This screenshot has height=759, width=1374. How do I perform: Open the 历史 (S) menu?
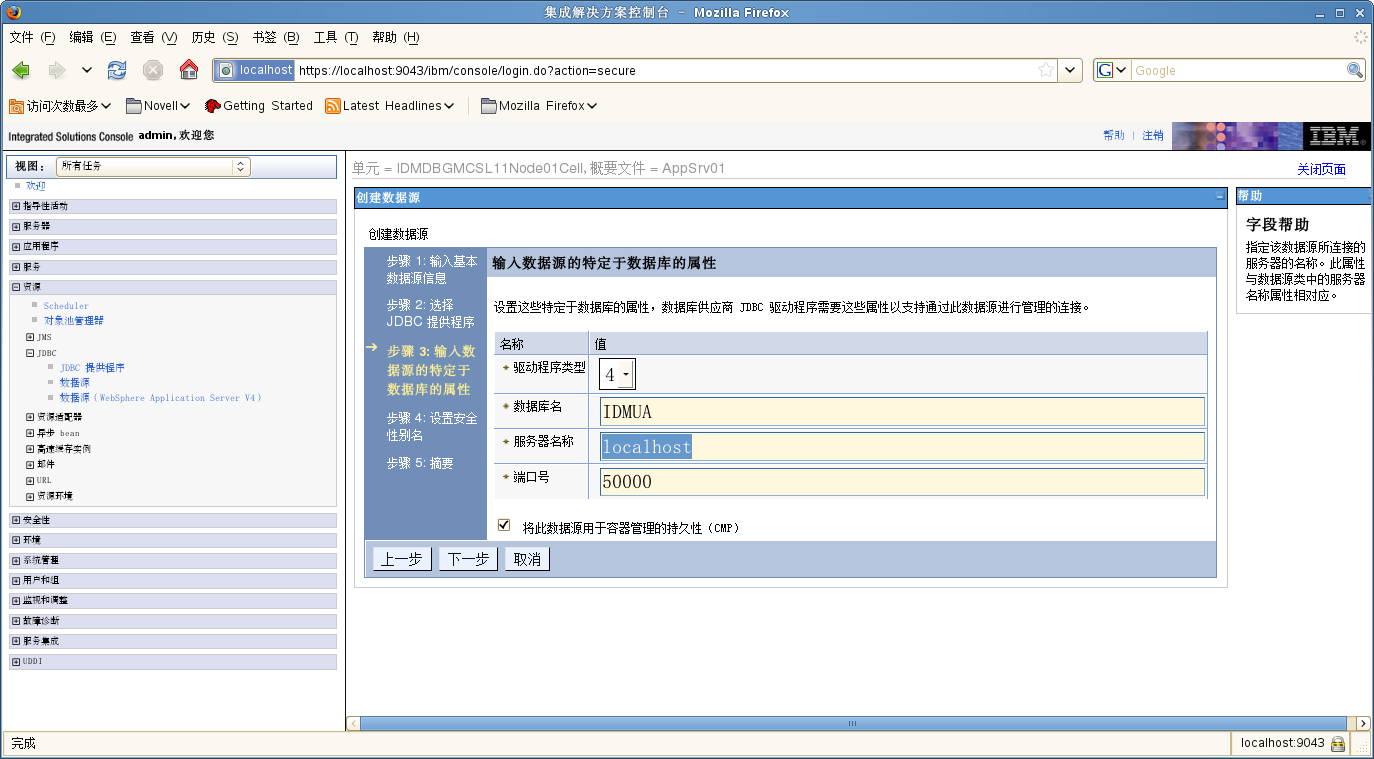(214, 37)
